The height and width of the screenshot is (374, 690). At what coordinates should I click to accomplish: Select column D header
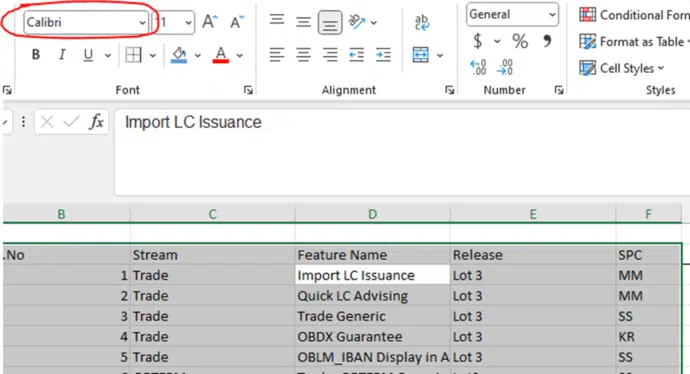tap(372, 214)
